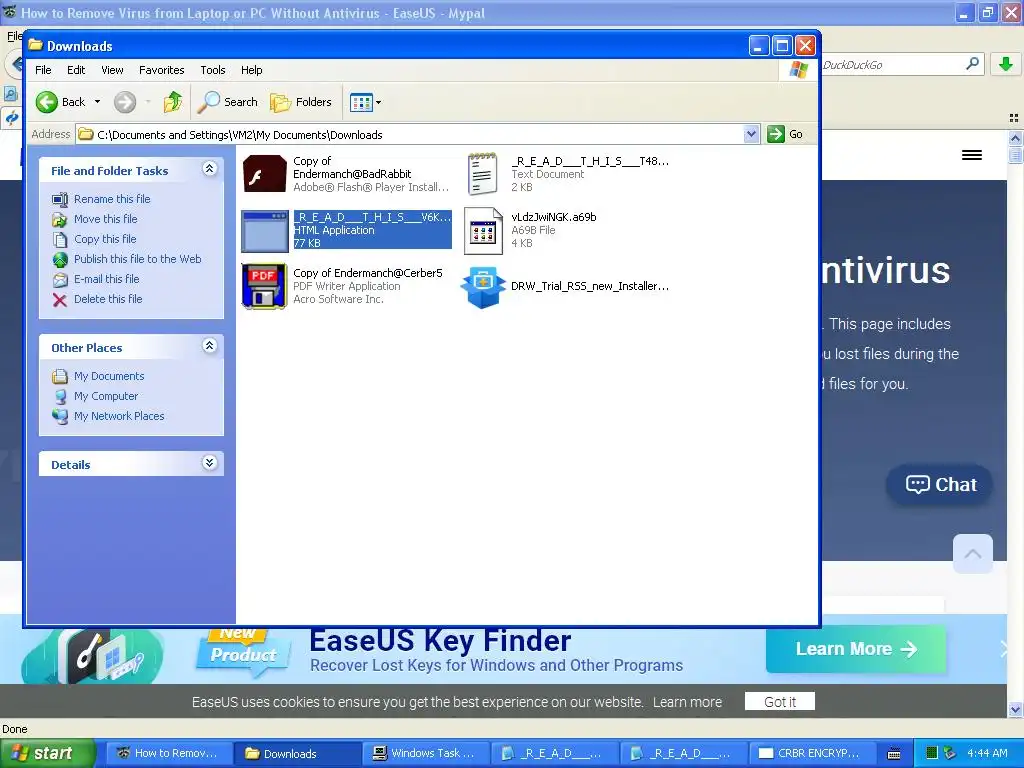
Task: Click the Downloads address path field
Action: (x=418, y=135)
